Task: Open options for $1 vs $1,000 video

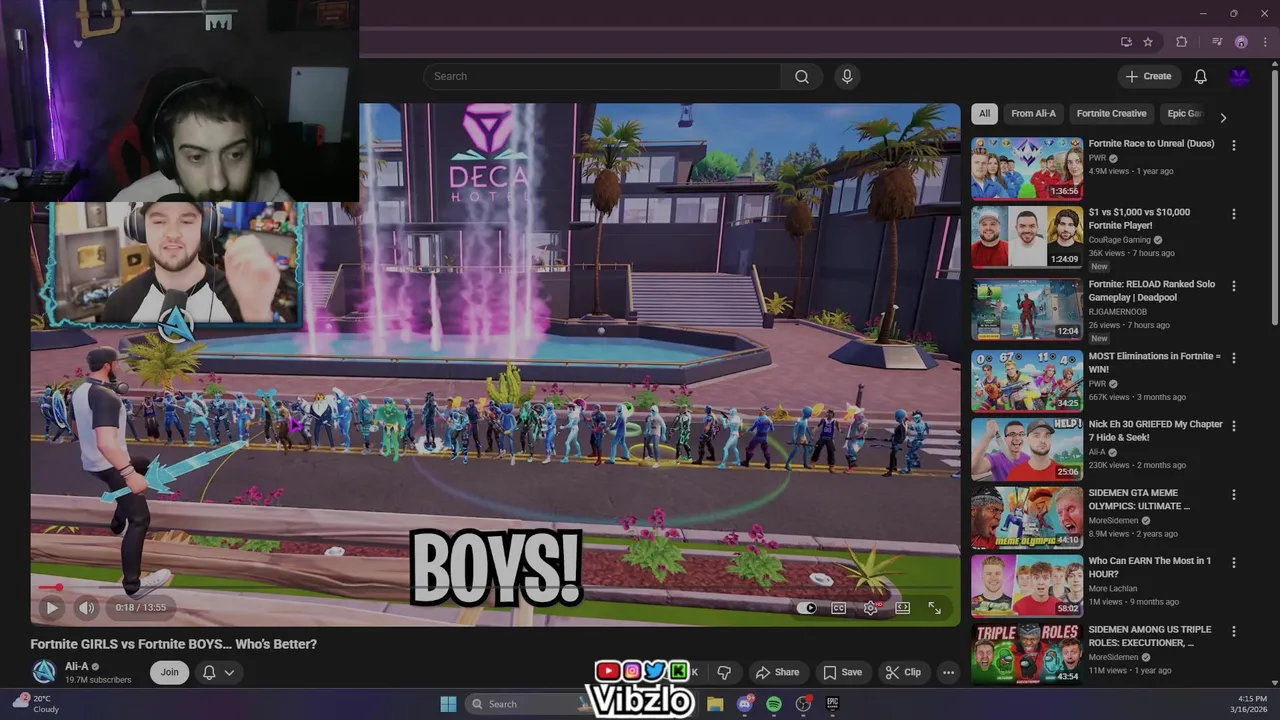Action: pyautogui.click(x=1233, y=214)
